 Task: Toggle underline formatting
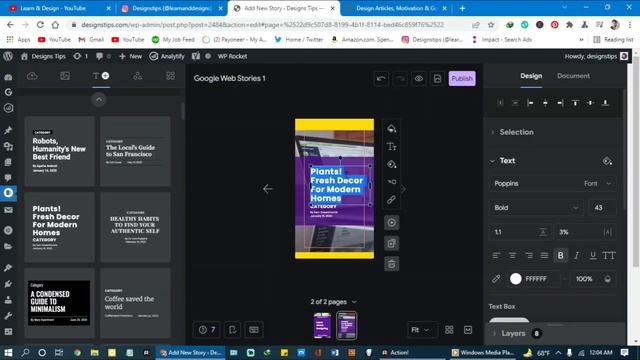point(593,256)
